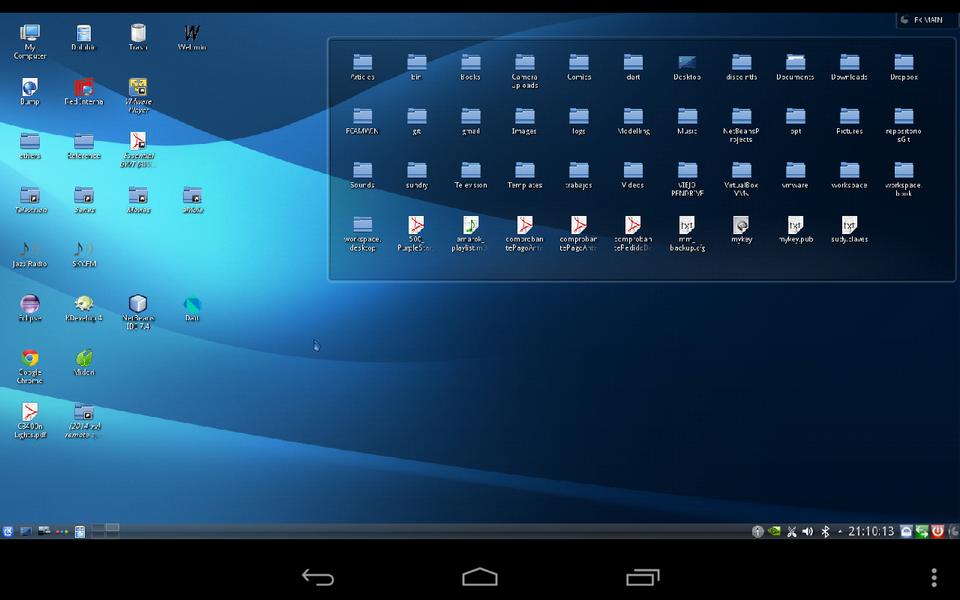The image size is (960, 600).
Task: Open the Dolphin file manager icon
Action: point(84,35)
